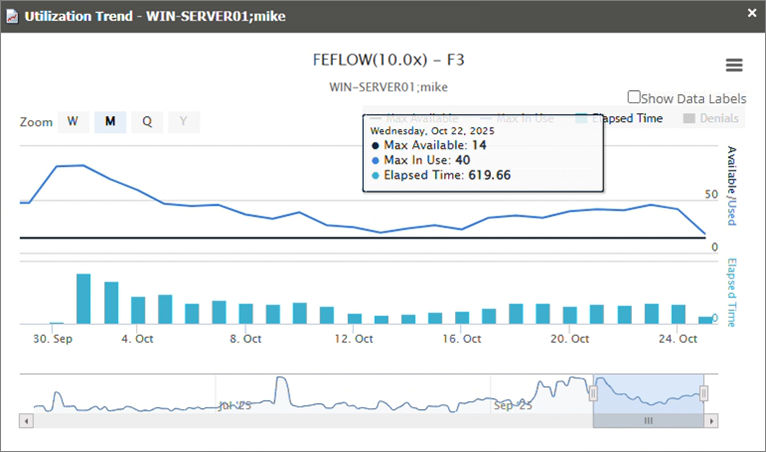Toggle the Max Available legend series
The height and width of the screenshot is (452, 766).
pyautogui.click(x=414, y=118)
